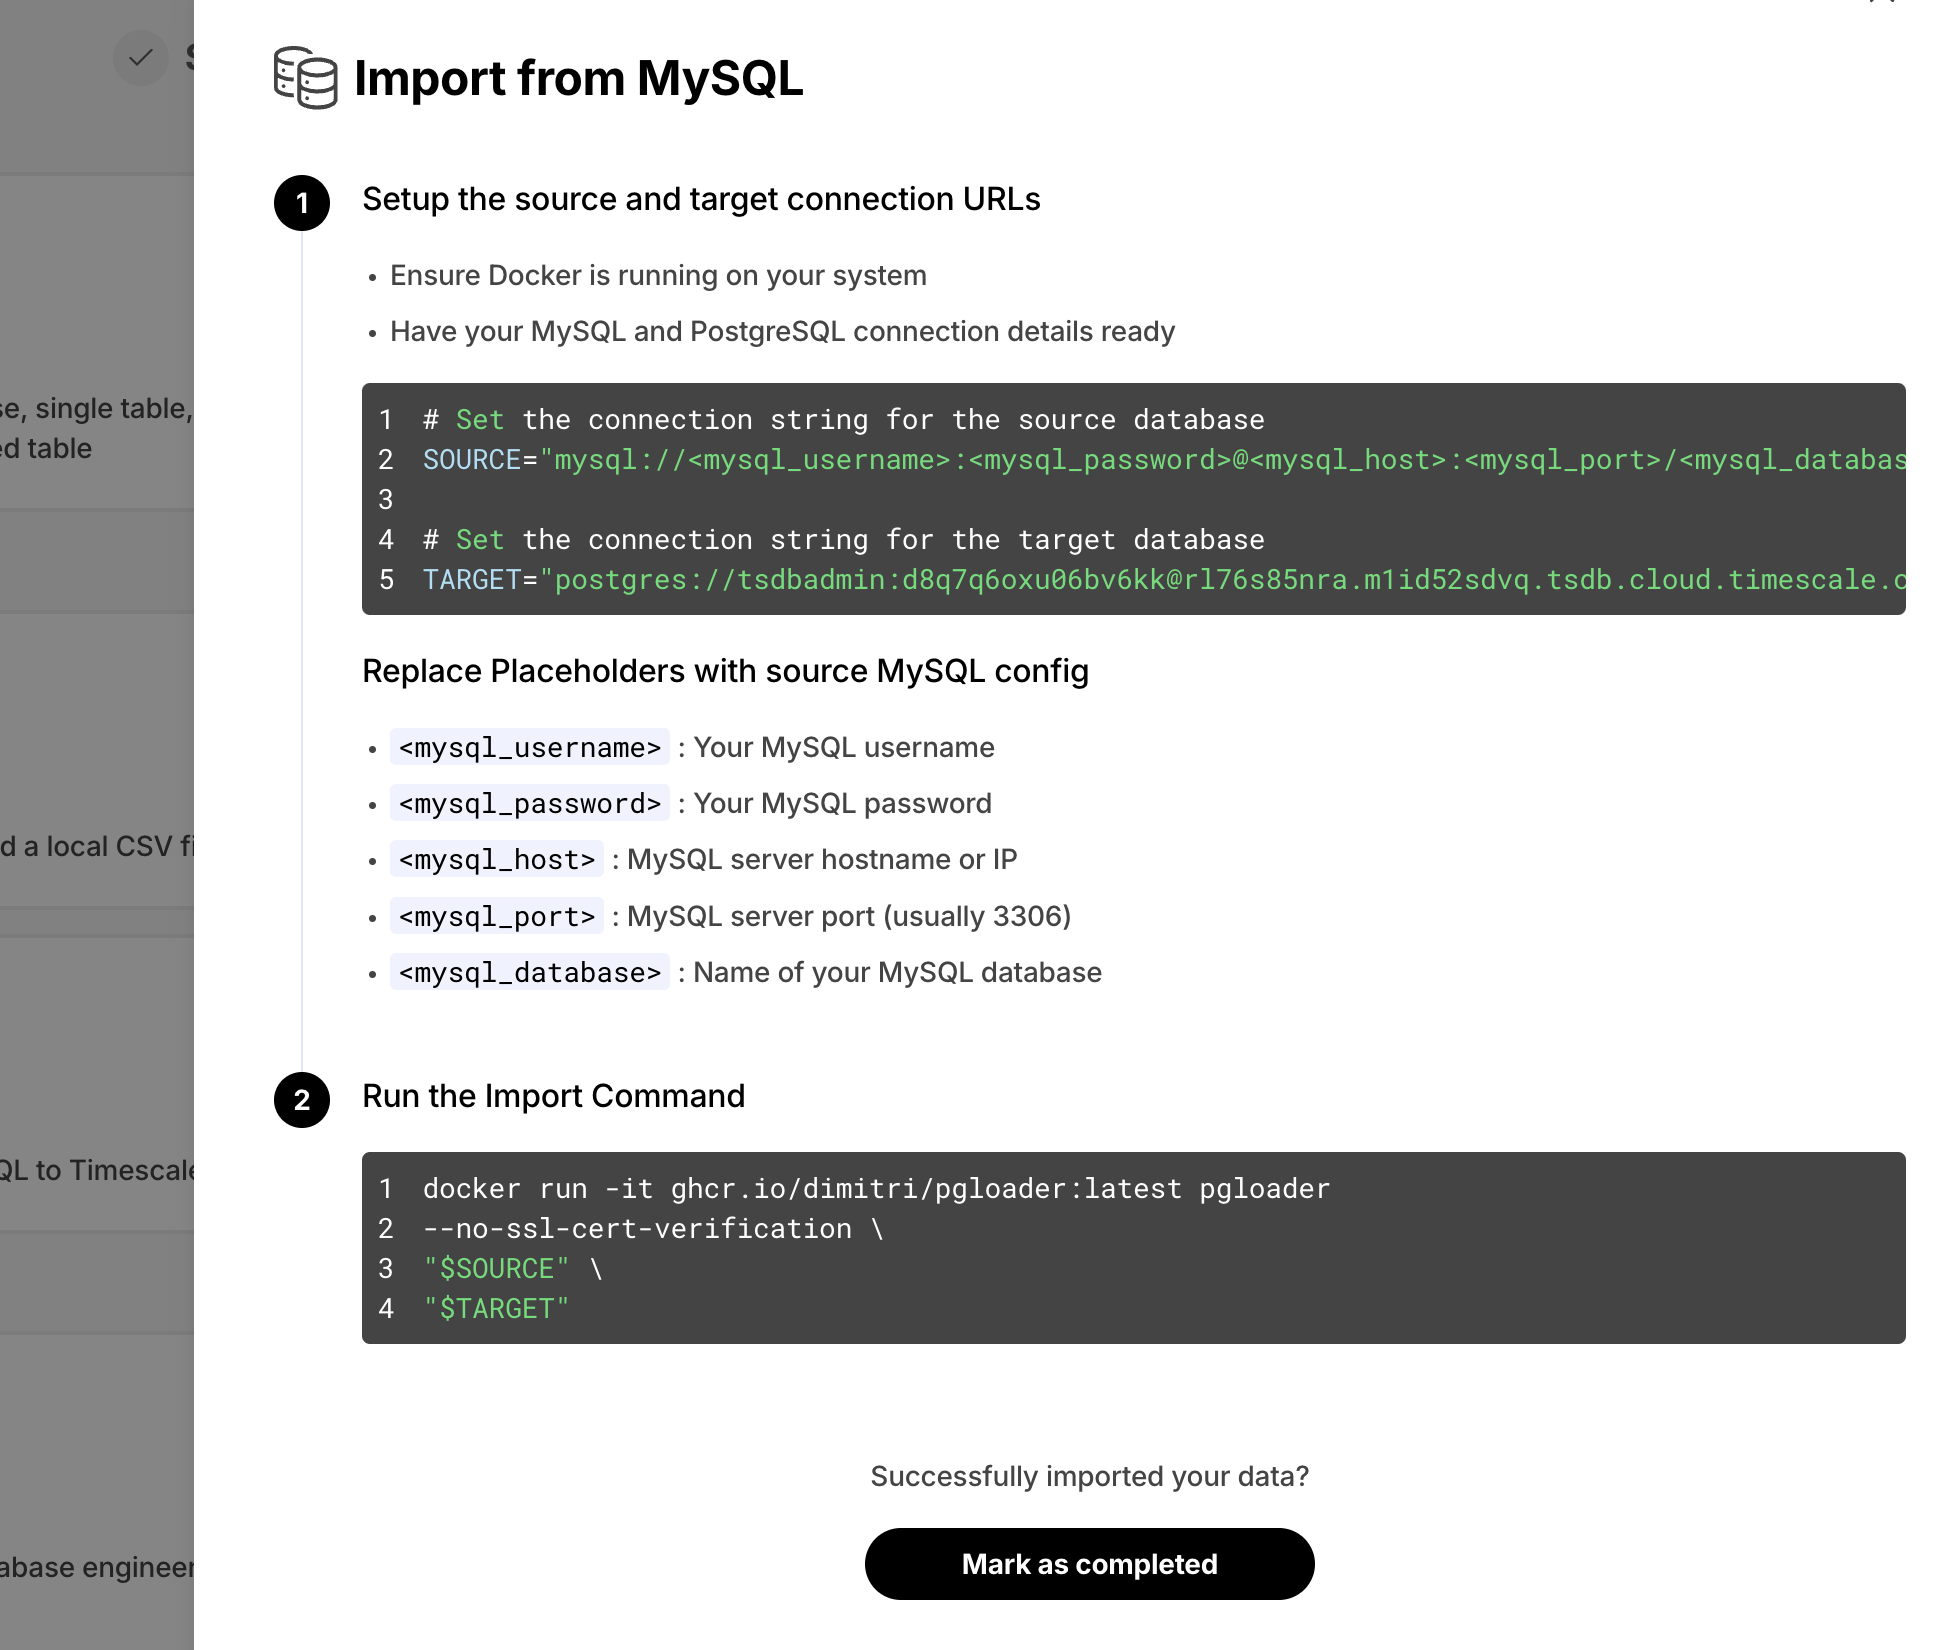Click the checkmark circle behind the panel
The height and width of the screenshot is (1650, 1946).
(x=141, y=57)
